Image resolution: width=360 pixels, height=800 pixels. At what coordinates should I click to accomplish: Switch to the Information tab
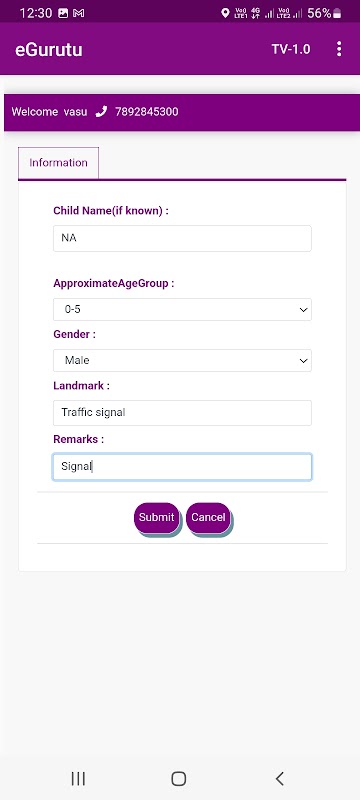58,163
